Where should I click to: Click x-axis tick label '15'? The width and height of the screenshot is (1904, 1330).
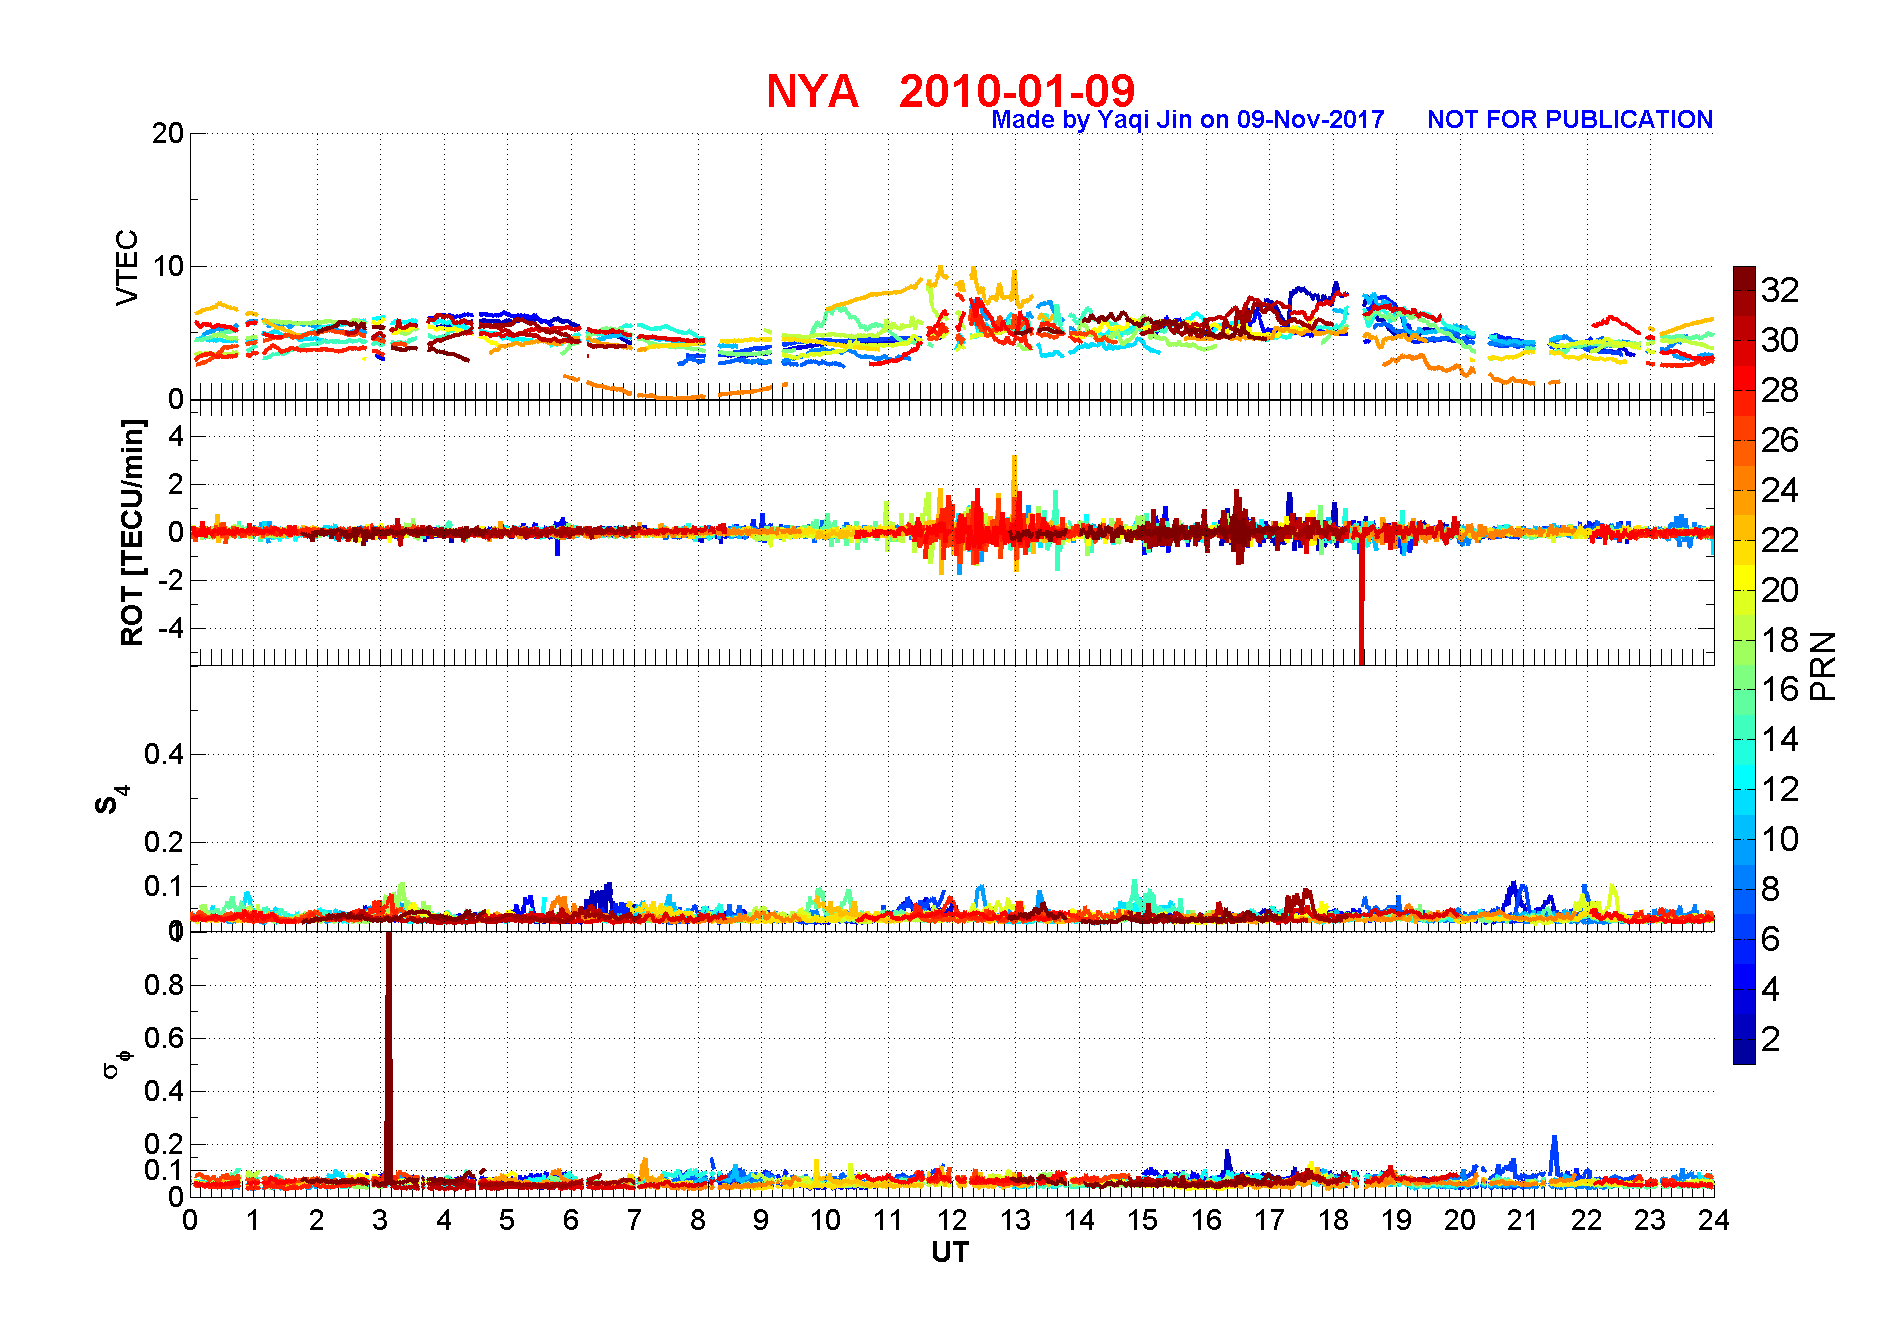tap(1142, 1220)
